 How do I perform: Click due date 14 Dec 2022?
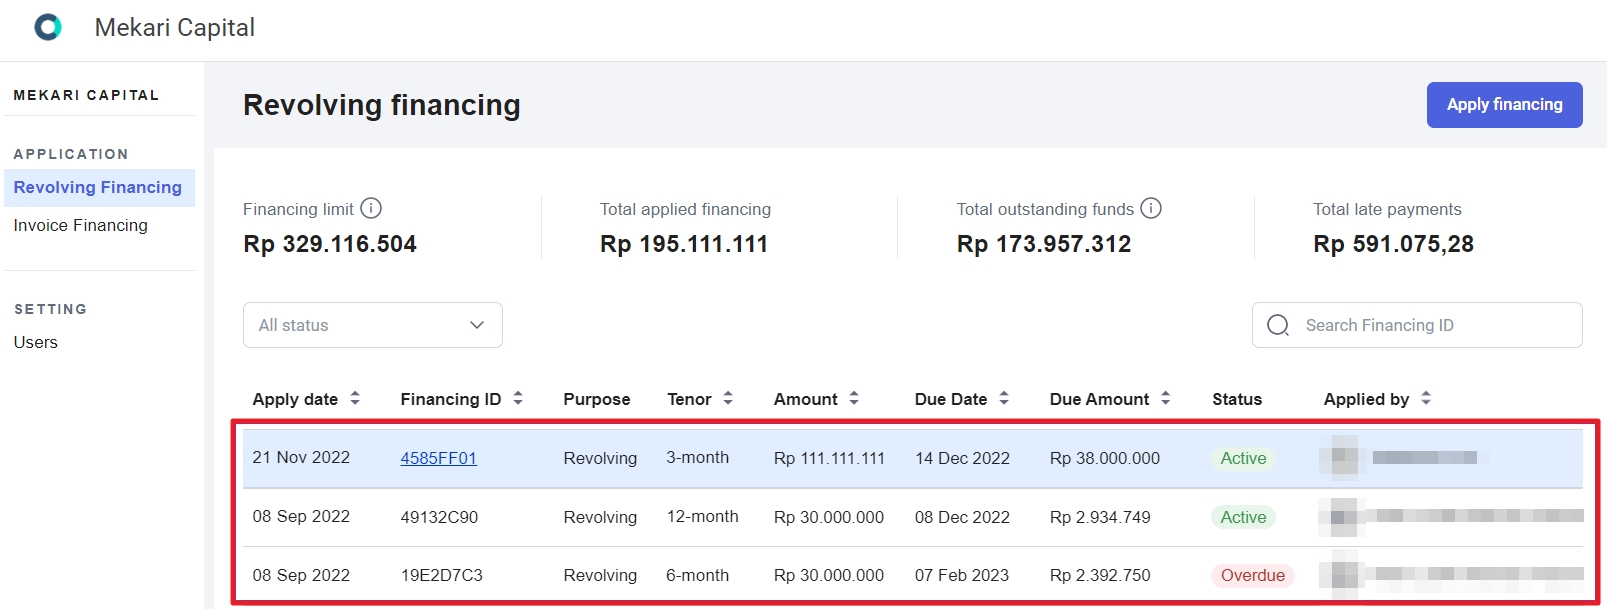962,458
